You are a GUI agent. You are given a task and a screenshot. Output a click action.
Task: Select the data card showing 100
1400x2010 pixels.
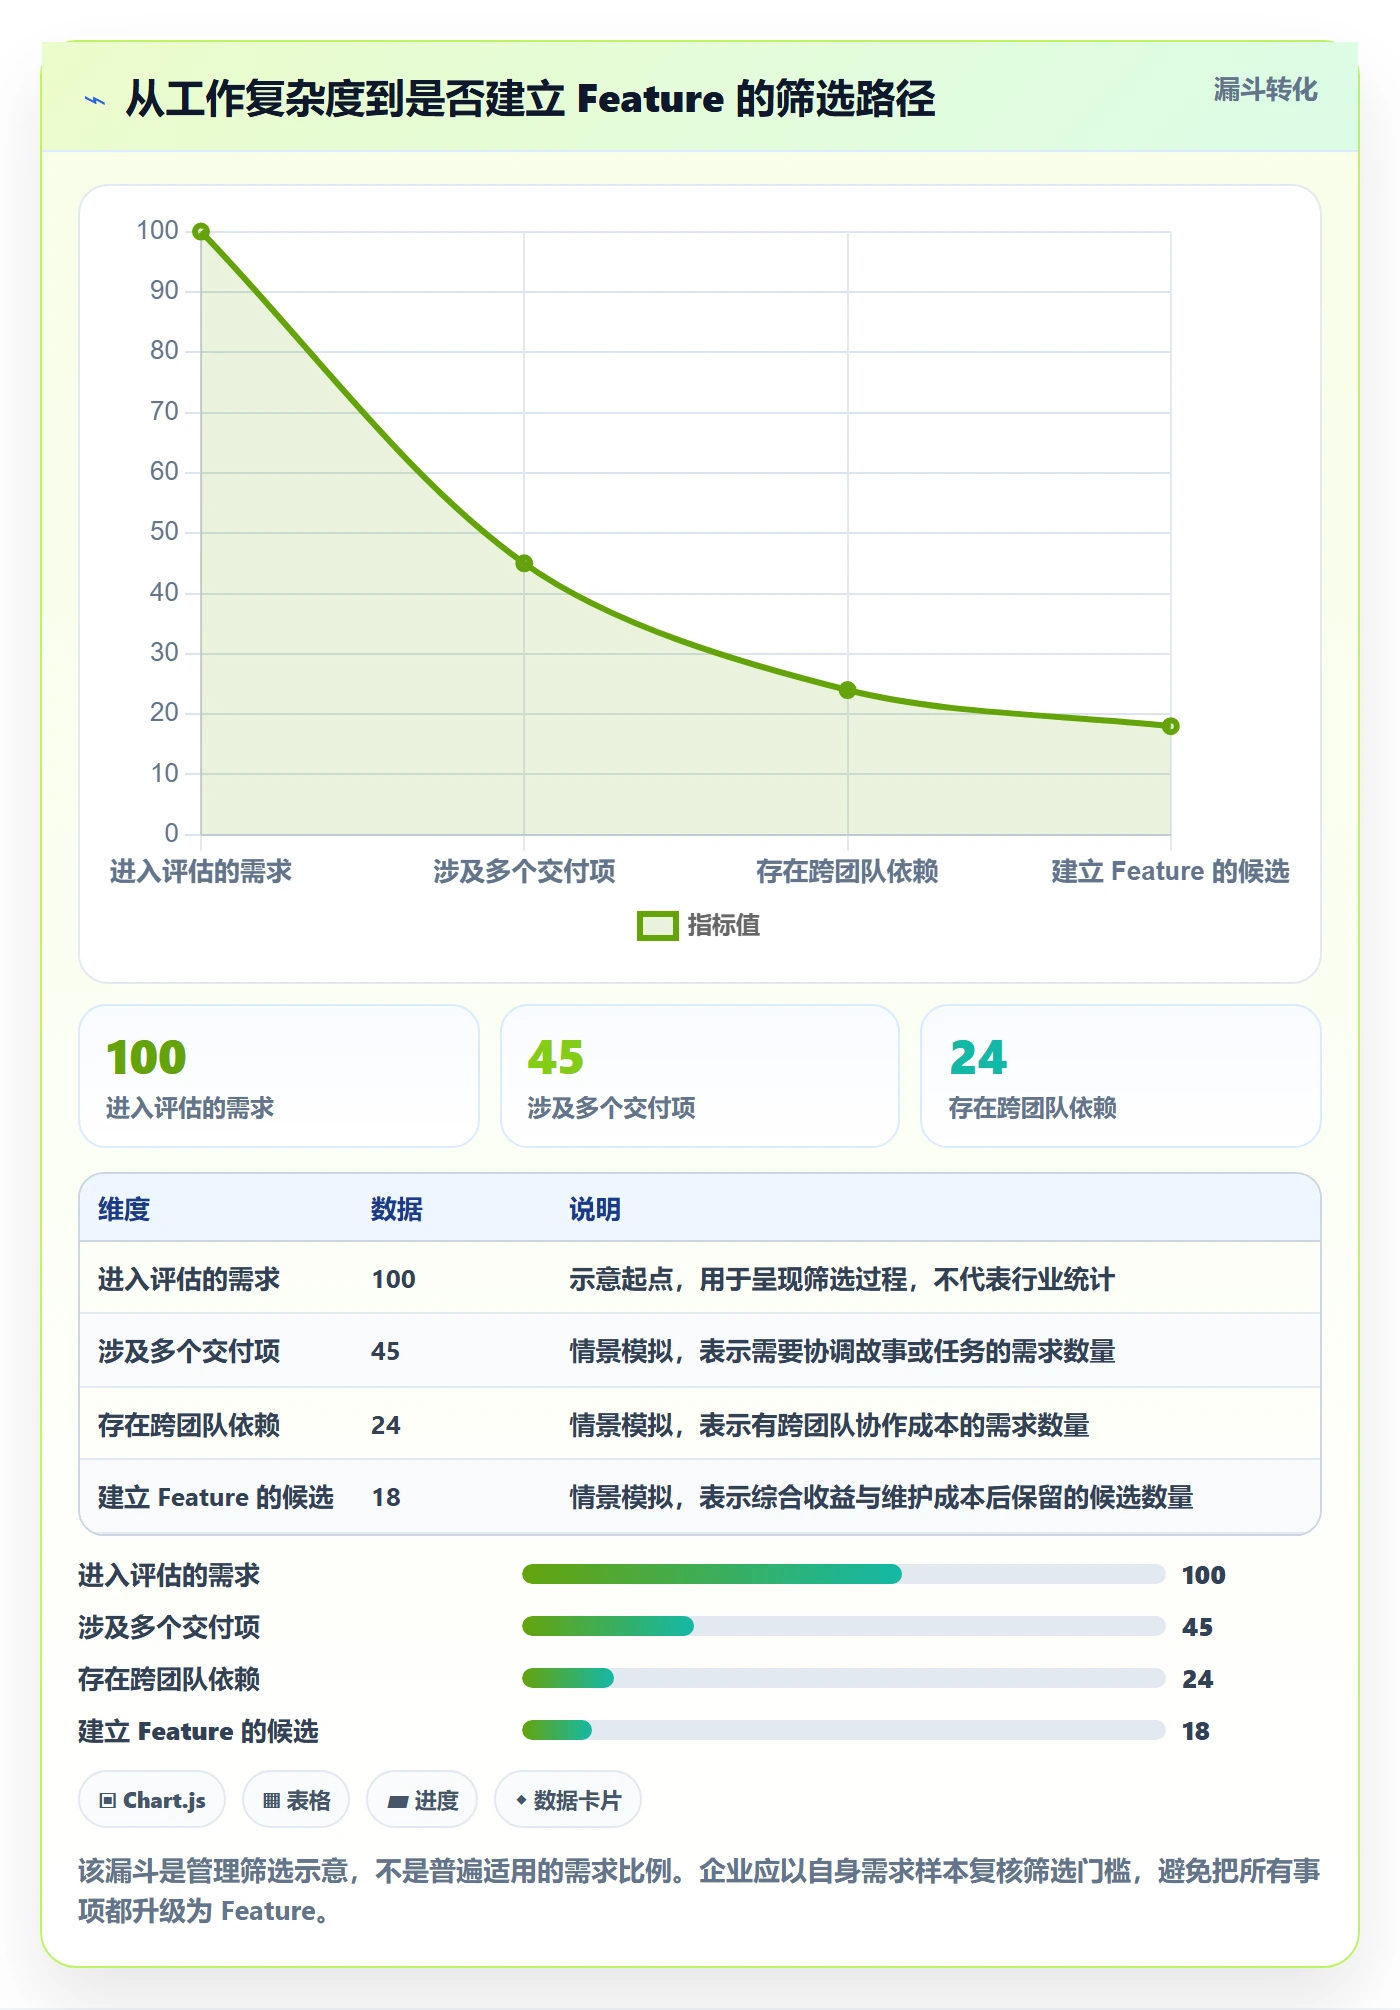[279, 1076]
